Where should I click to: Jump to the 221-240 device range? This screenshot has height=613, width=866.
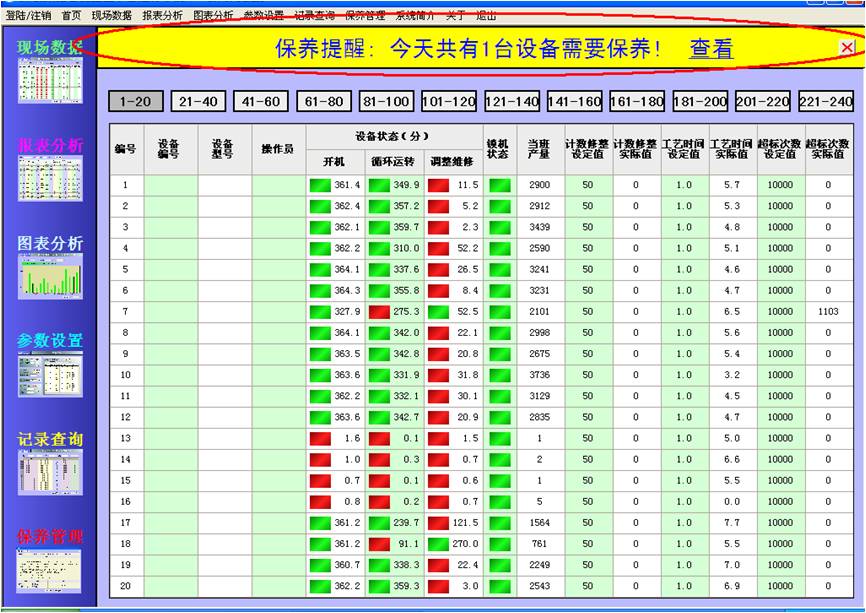click(826, 101)
